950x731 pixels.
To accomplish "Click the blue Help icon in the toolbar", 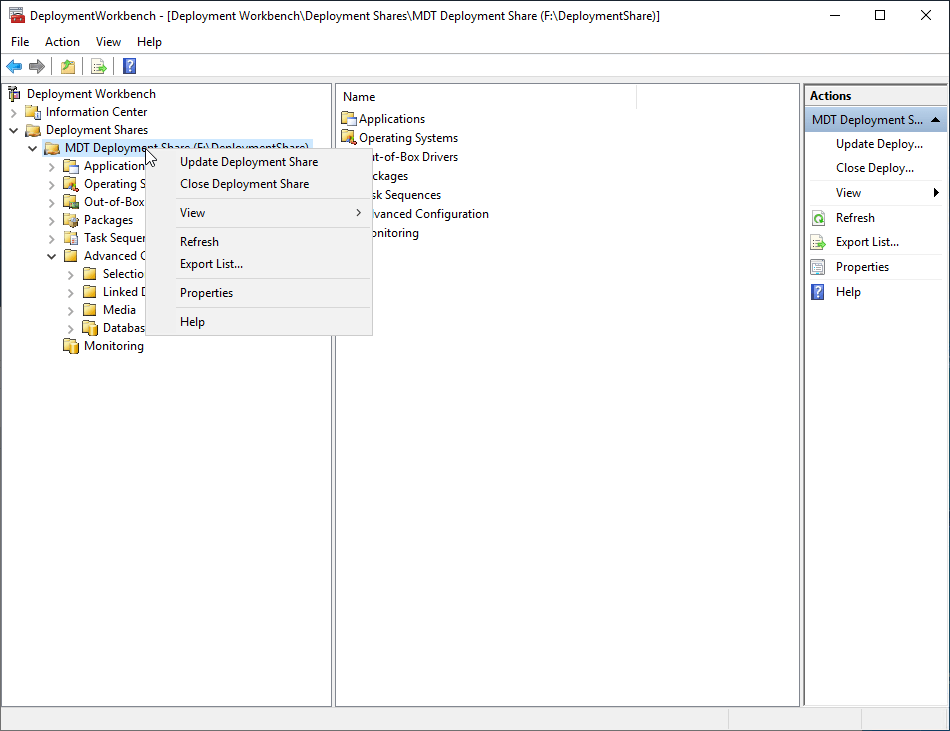I will [x=129, y=66].
